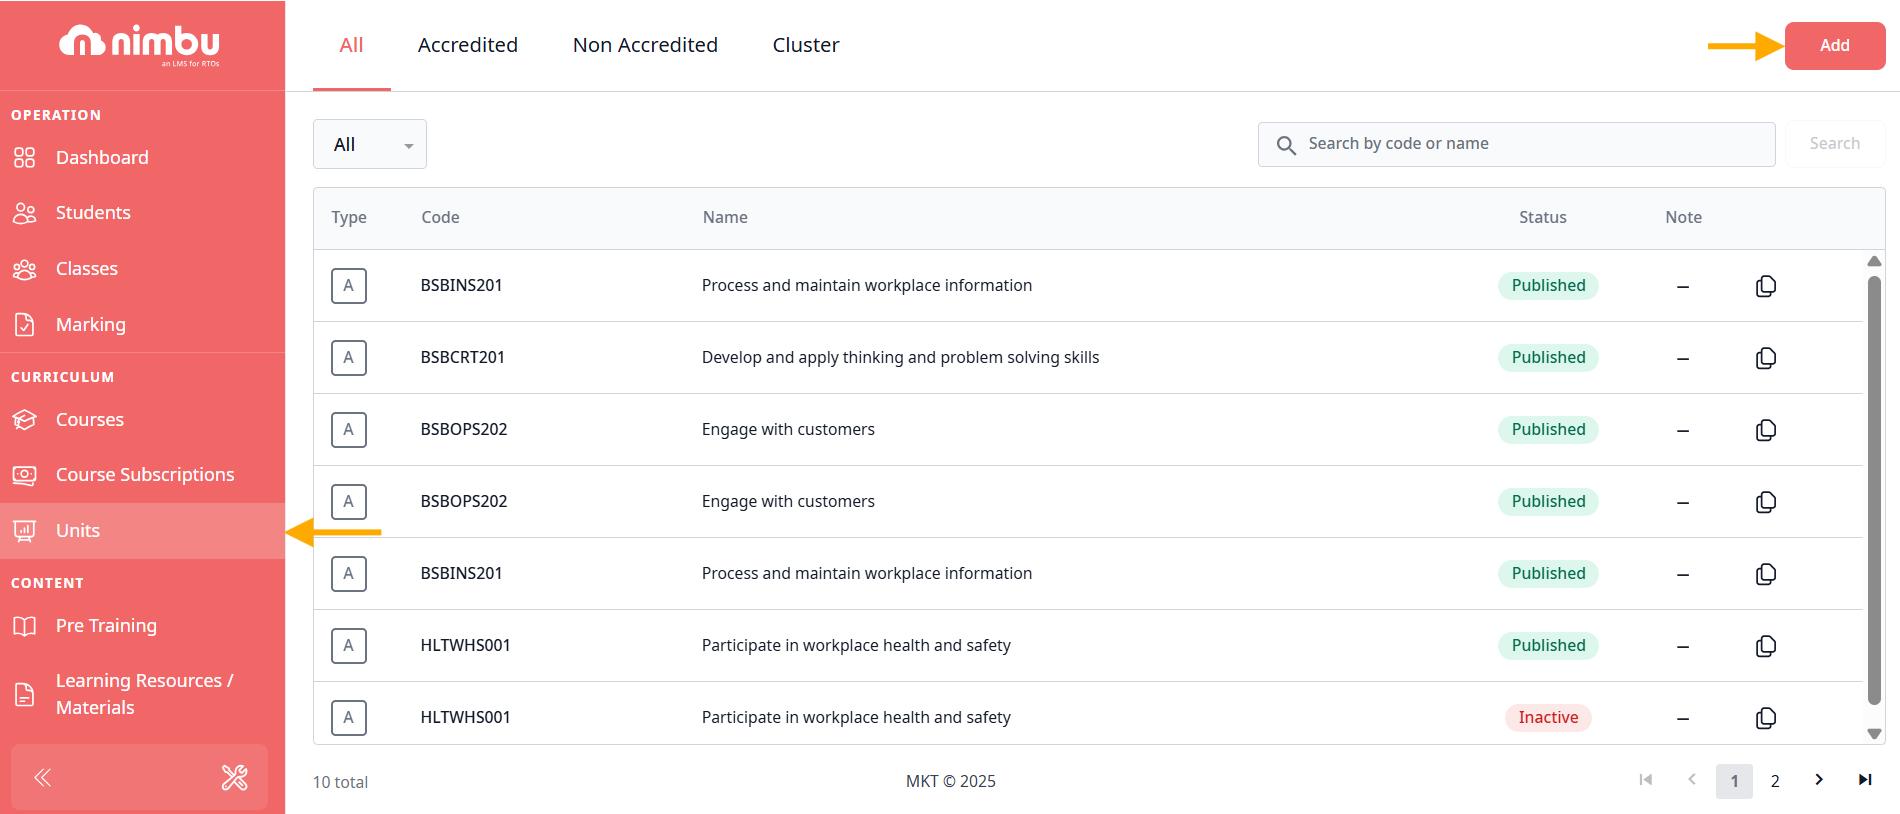Open the tools wrench icon in sidebar
Viewport: 1900px width, 814px height.
click(x=234, y=777)
